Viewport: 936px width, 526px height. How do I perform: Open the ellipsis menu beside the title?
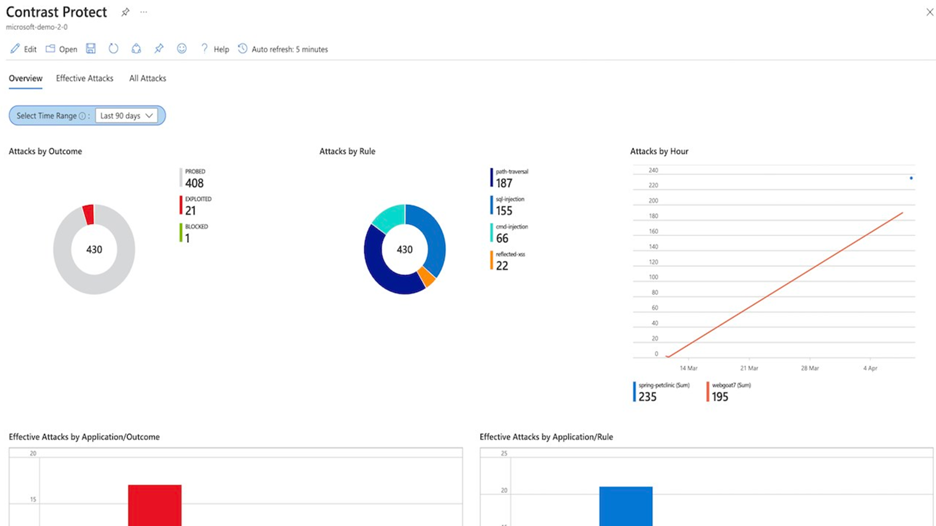point(144,13)
